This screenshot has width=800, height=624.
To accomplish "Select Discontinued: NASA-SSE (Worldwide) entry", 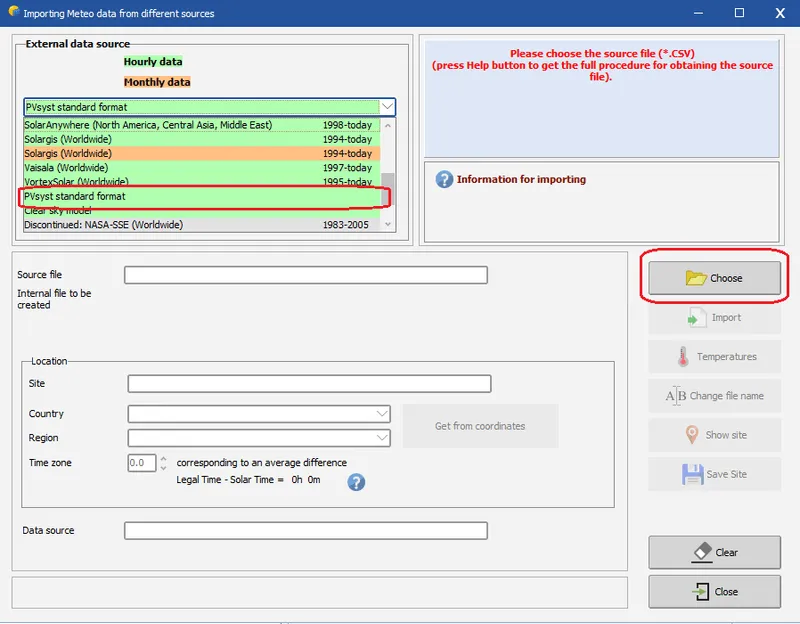I will [x=202, y=225].
